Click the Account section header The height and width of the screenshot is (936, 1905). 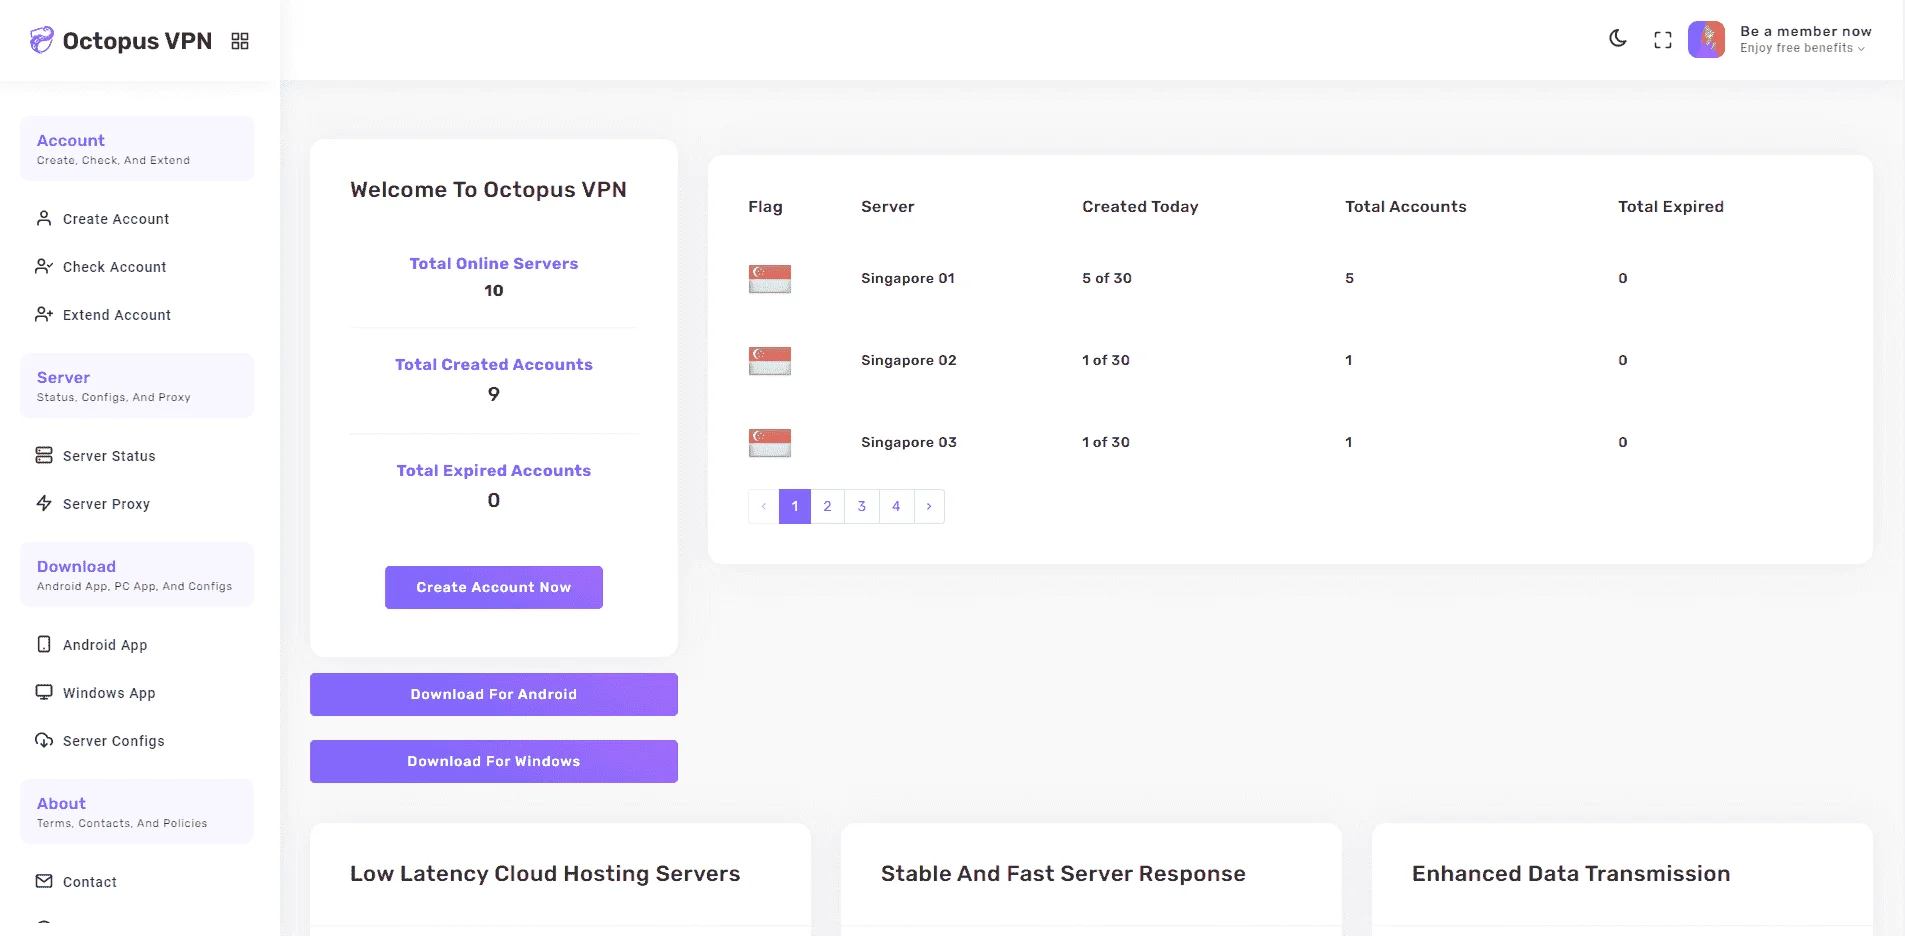click(x=137, y=149)
